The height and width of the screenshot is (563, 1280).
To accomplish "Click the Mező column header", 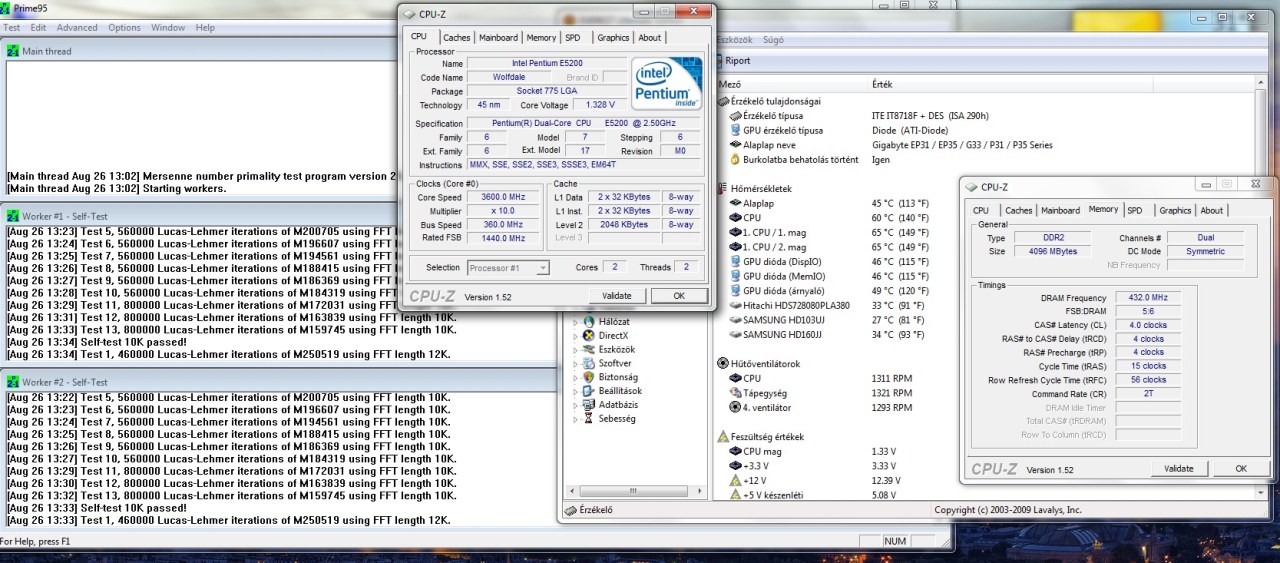I will [x=792, y=85].
